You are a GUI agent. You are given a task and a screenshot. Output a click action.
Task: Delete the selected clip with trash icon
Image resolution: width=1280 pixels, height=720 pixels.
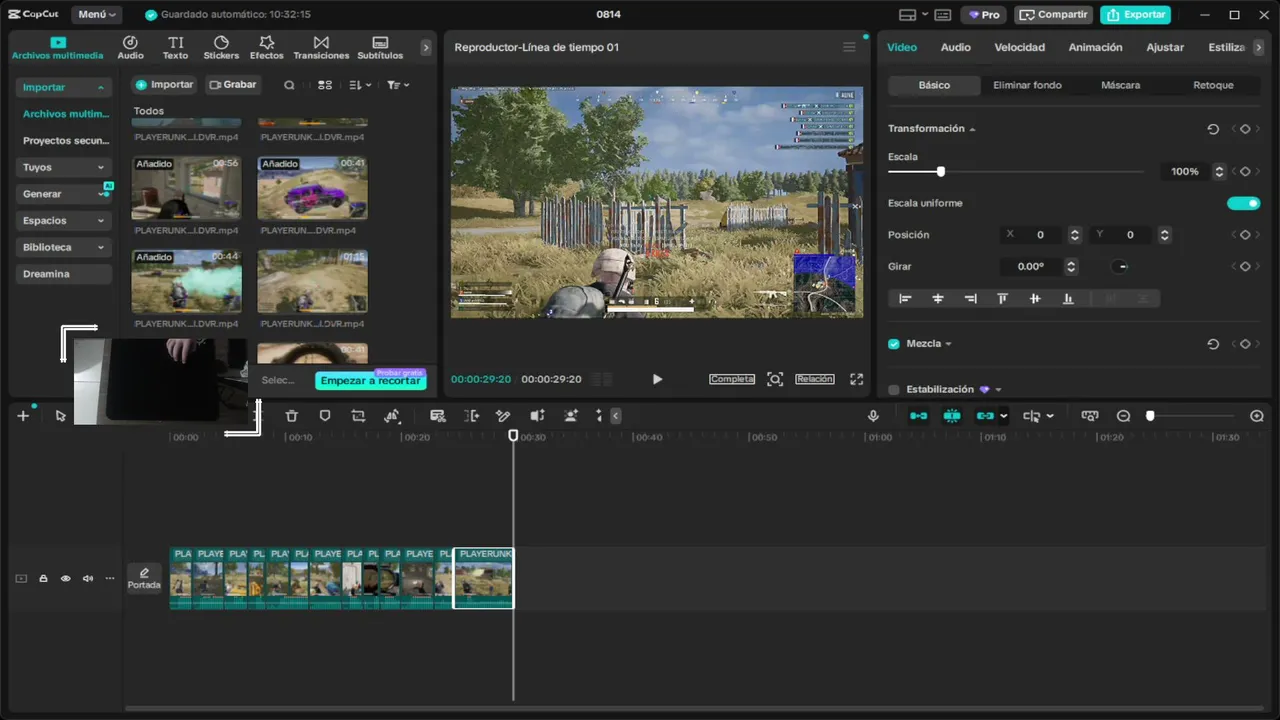[x=292, y=416]
